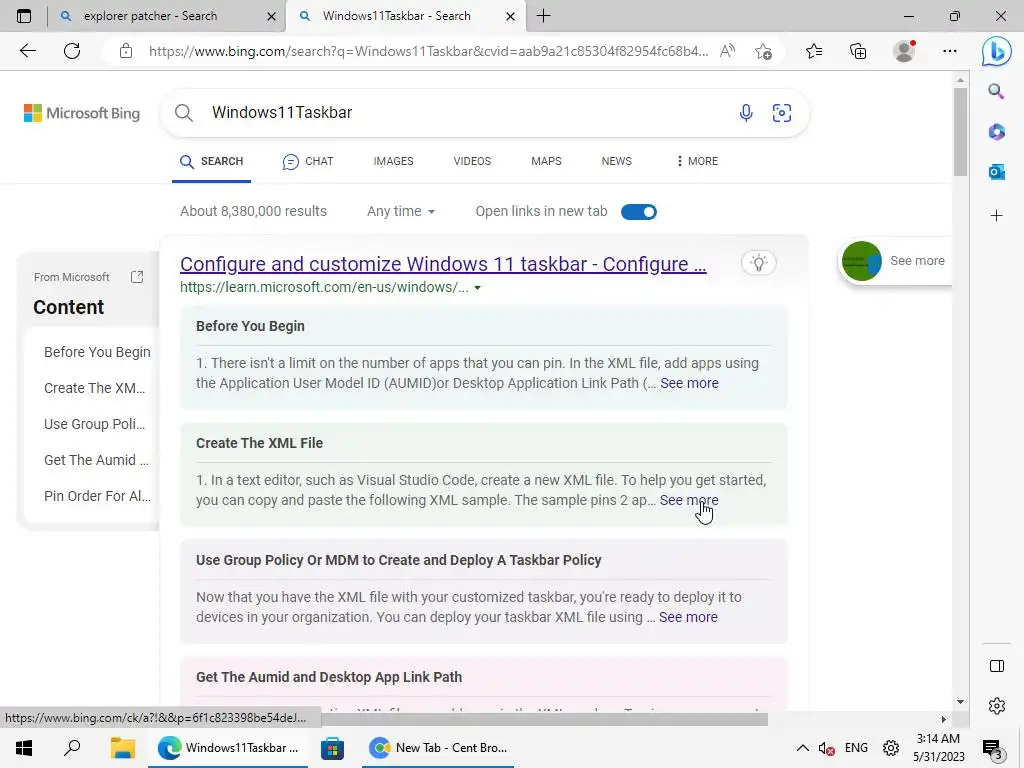
Task: Activate the Read aloud icon
Action: (727, 51)
